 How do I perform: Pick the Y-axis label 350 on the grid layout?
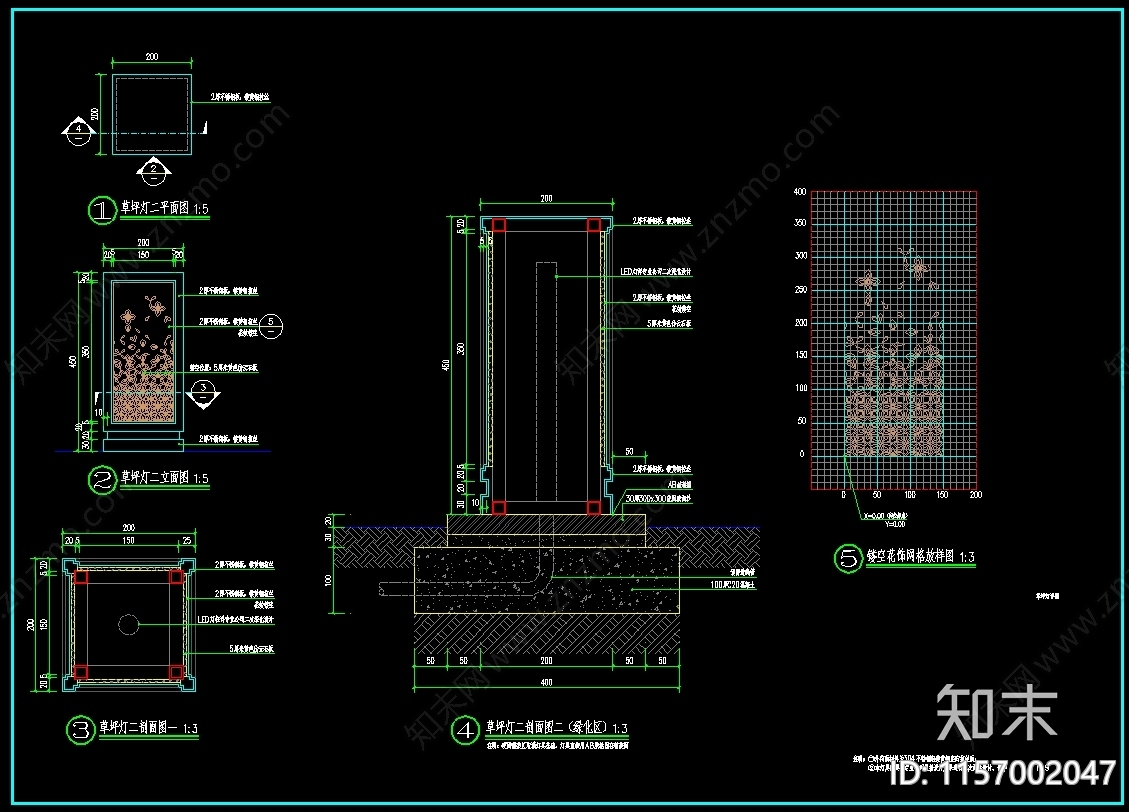(x=800, y=223)
